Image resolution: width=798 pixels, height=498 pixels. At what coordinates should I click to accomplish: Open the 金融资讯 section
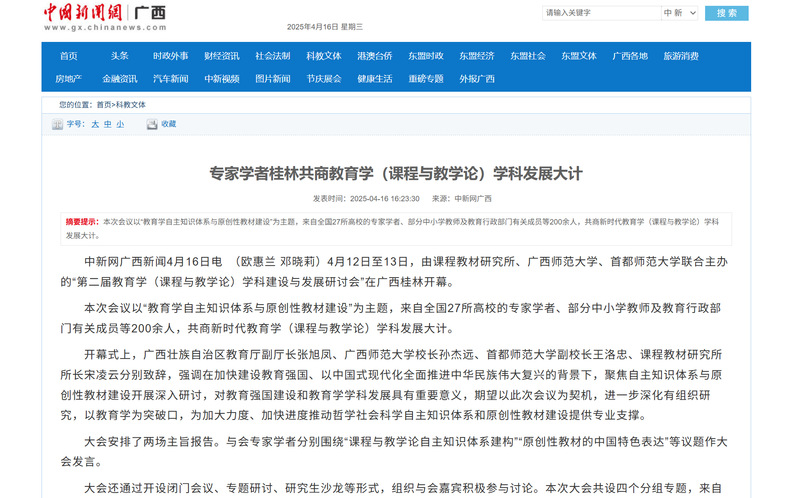(x=120, y=79)
